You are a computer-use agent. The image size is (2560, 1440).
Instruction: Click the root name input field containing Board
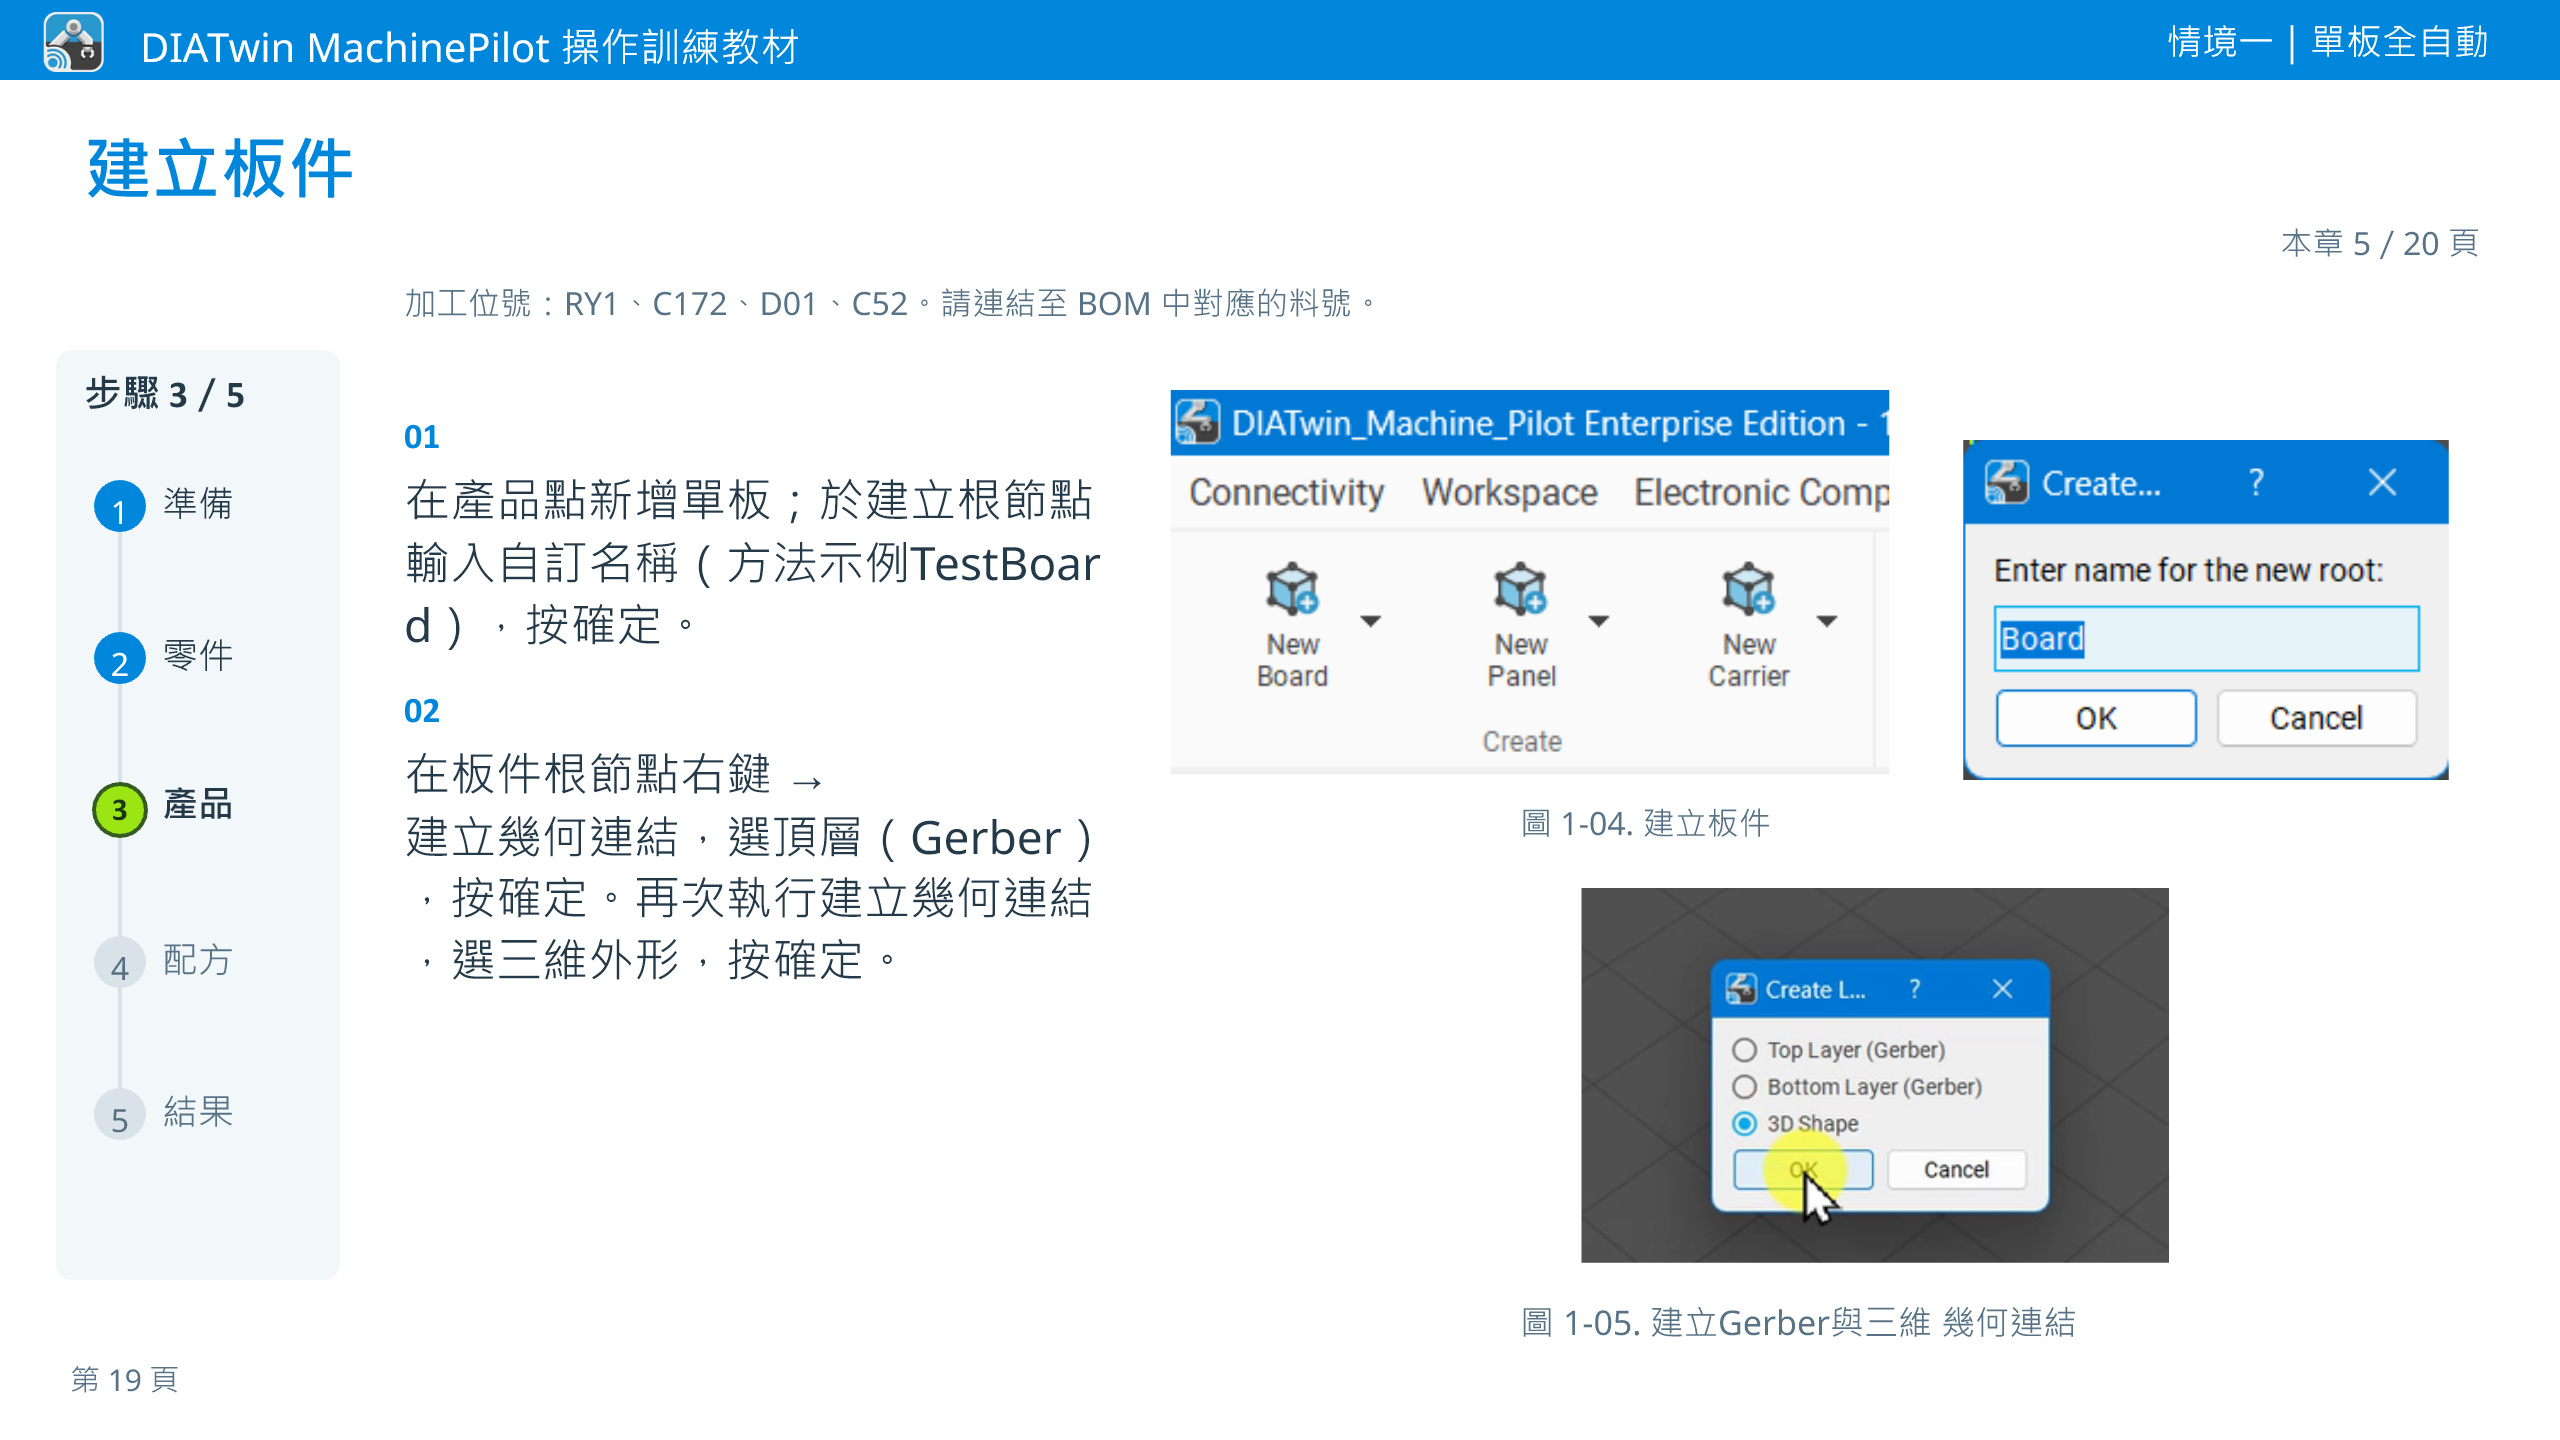2206,638
